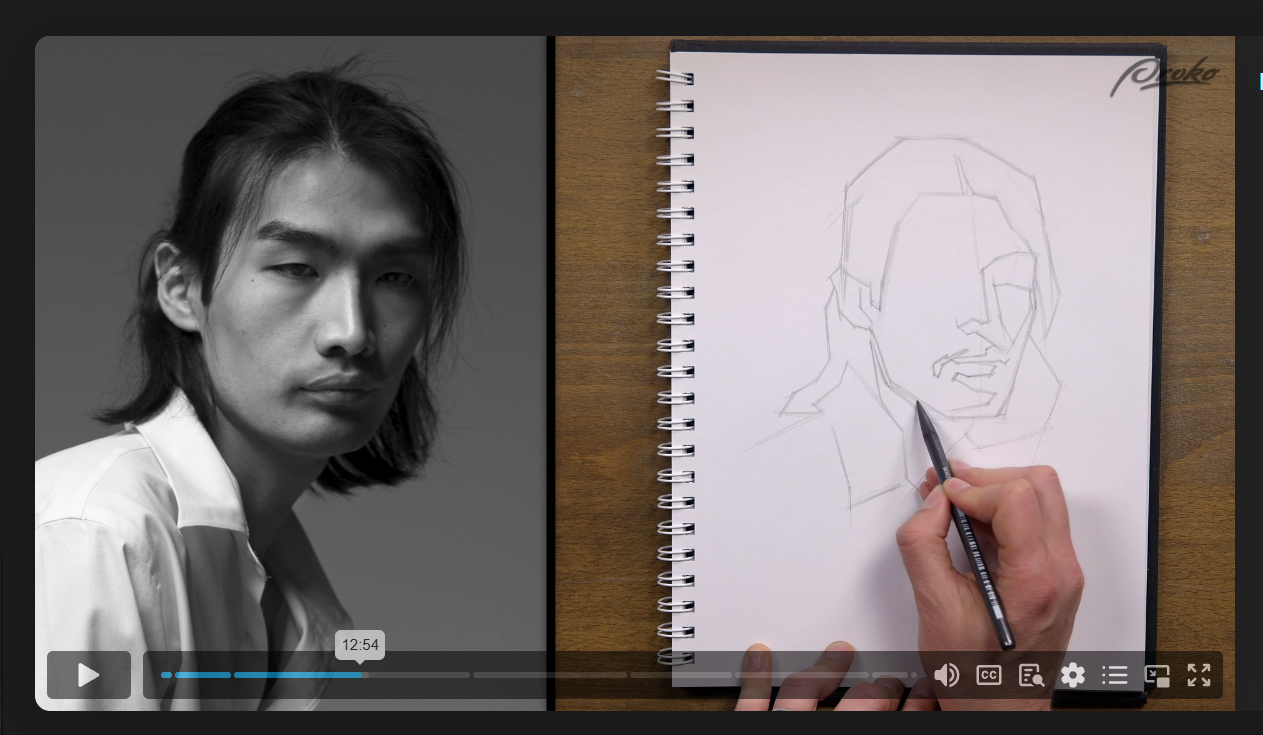Click the reference photo of the man
Screen dimensions: 1263x735
tap(291, 373)
